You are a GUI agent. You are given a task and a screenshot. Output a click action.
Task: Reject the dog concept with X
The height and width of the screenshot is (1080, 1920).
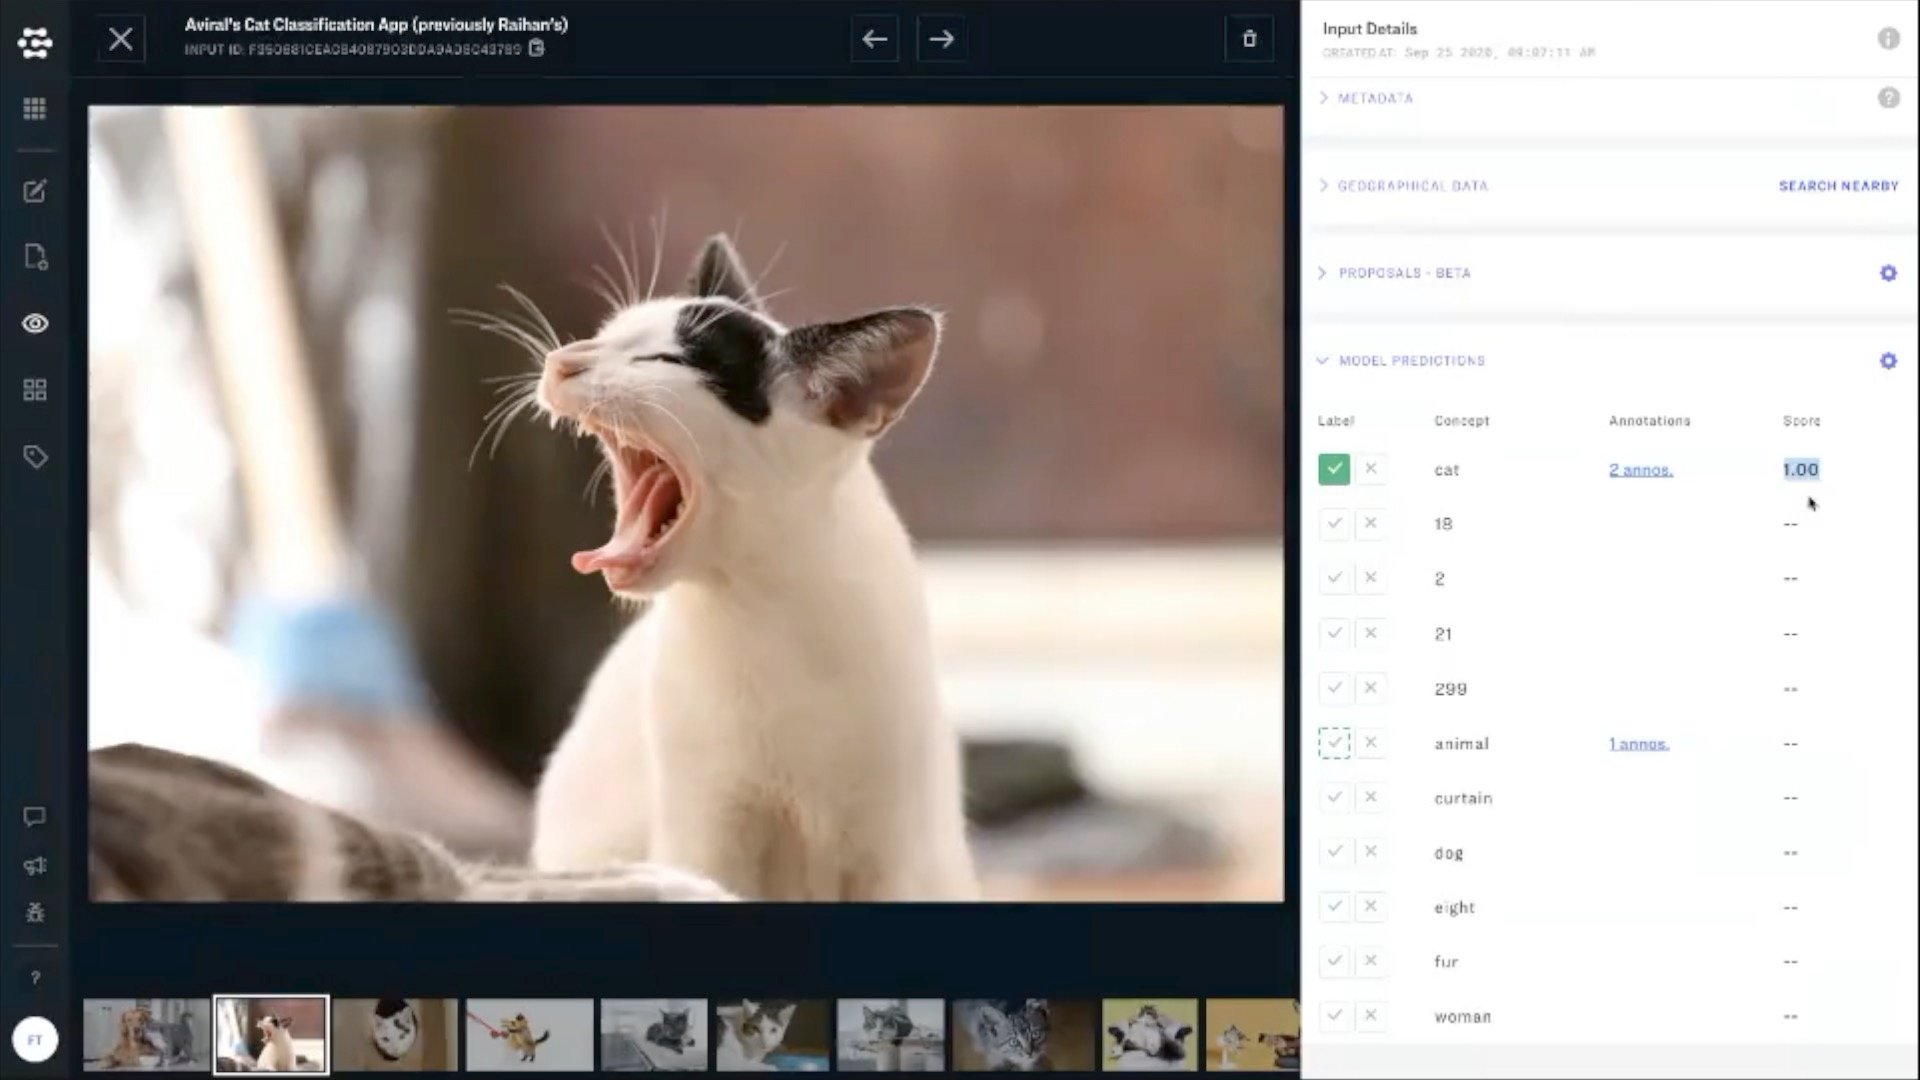pyautogui.click(x=1371, y=852)
